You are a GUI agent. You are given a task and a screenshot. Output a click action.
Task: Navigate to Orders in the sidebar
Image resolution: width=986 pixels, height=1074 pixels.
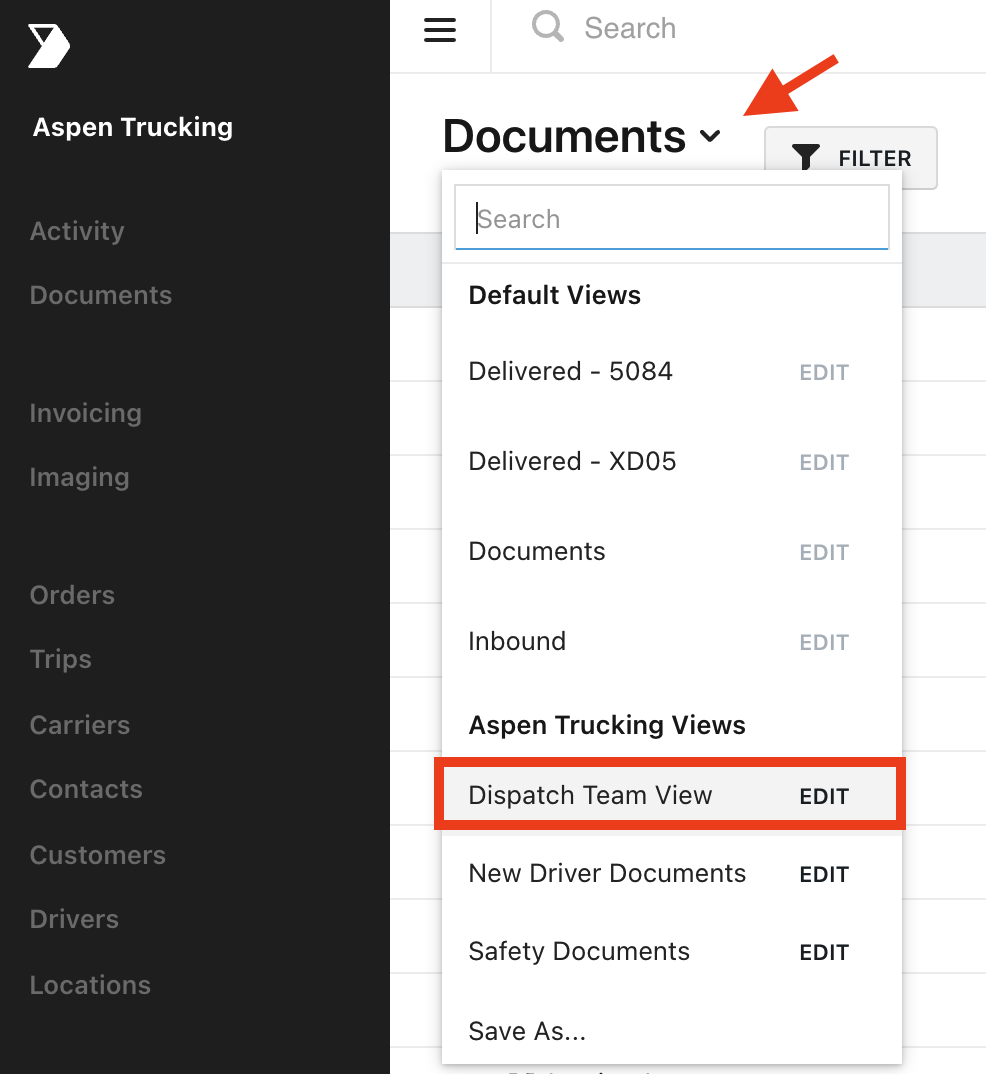[72, 595]
